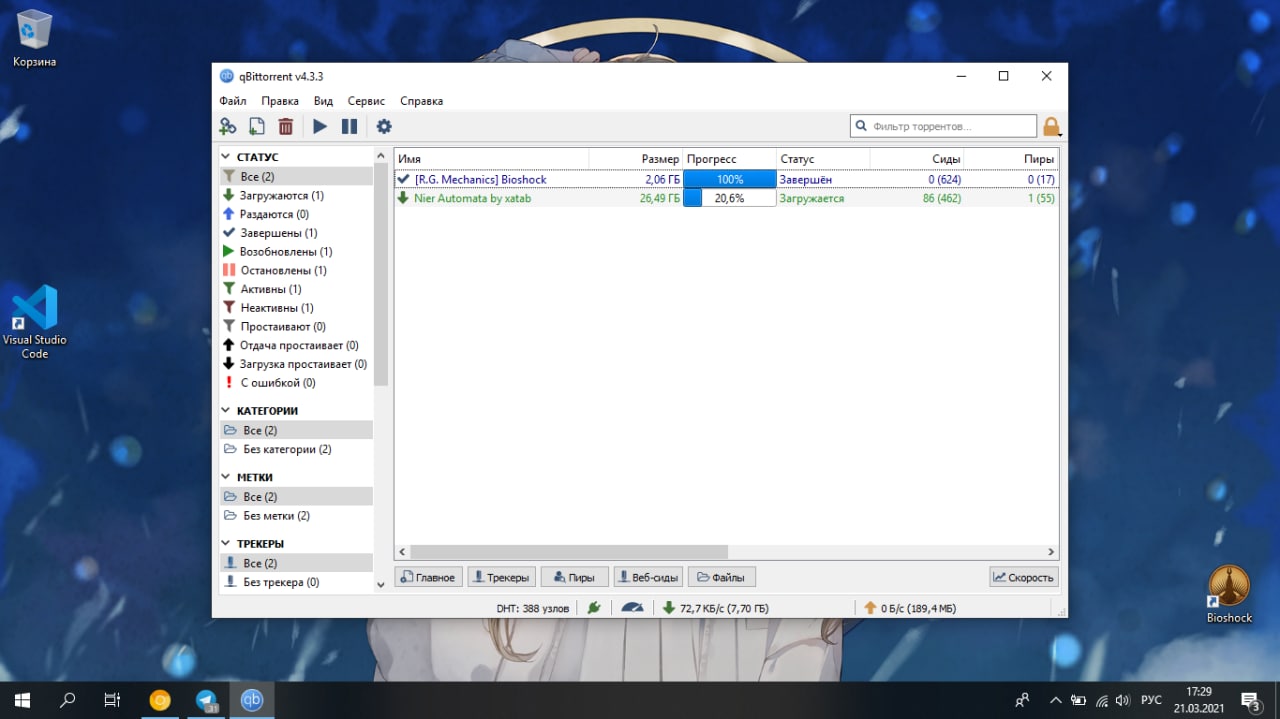Select Без метки (2)

pos(296,516)
